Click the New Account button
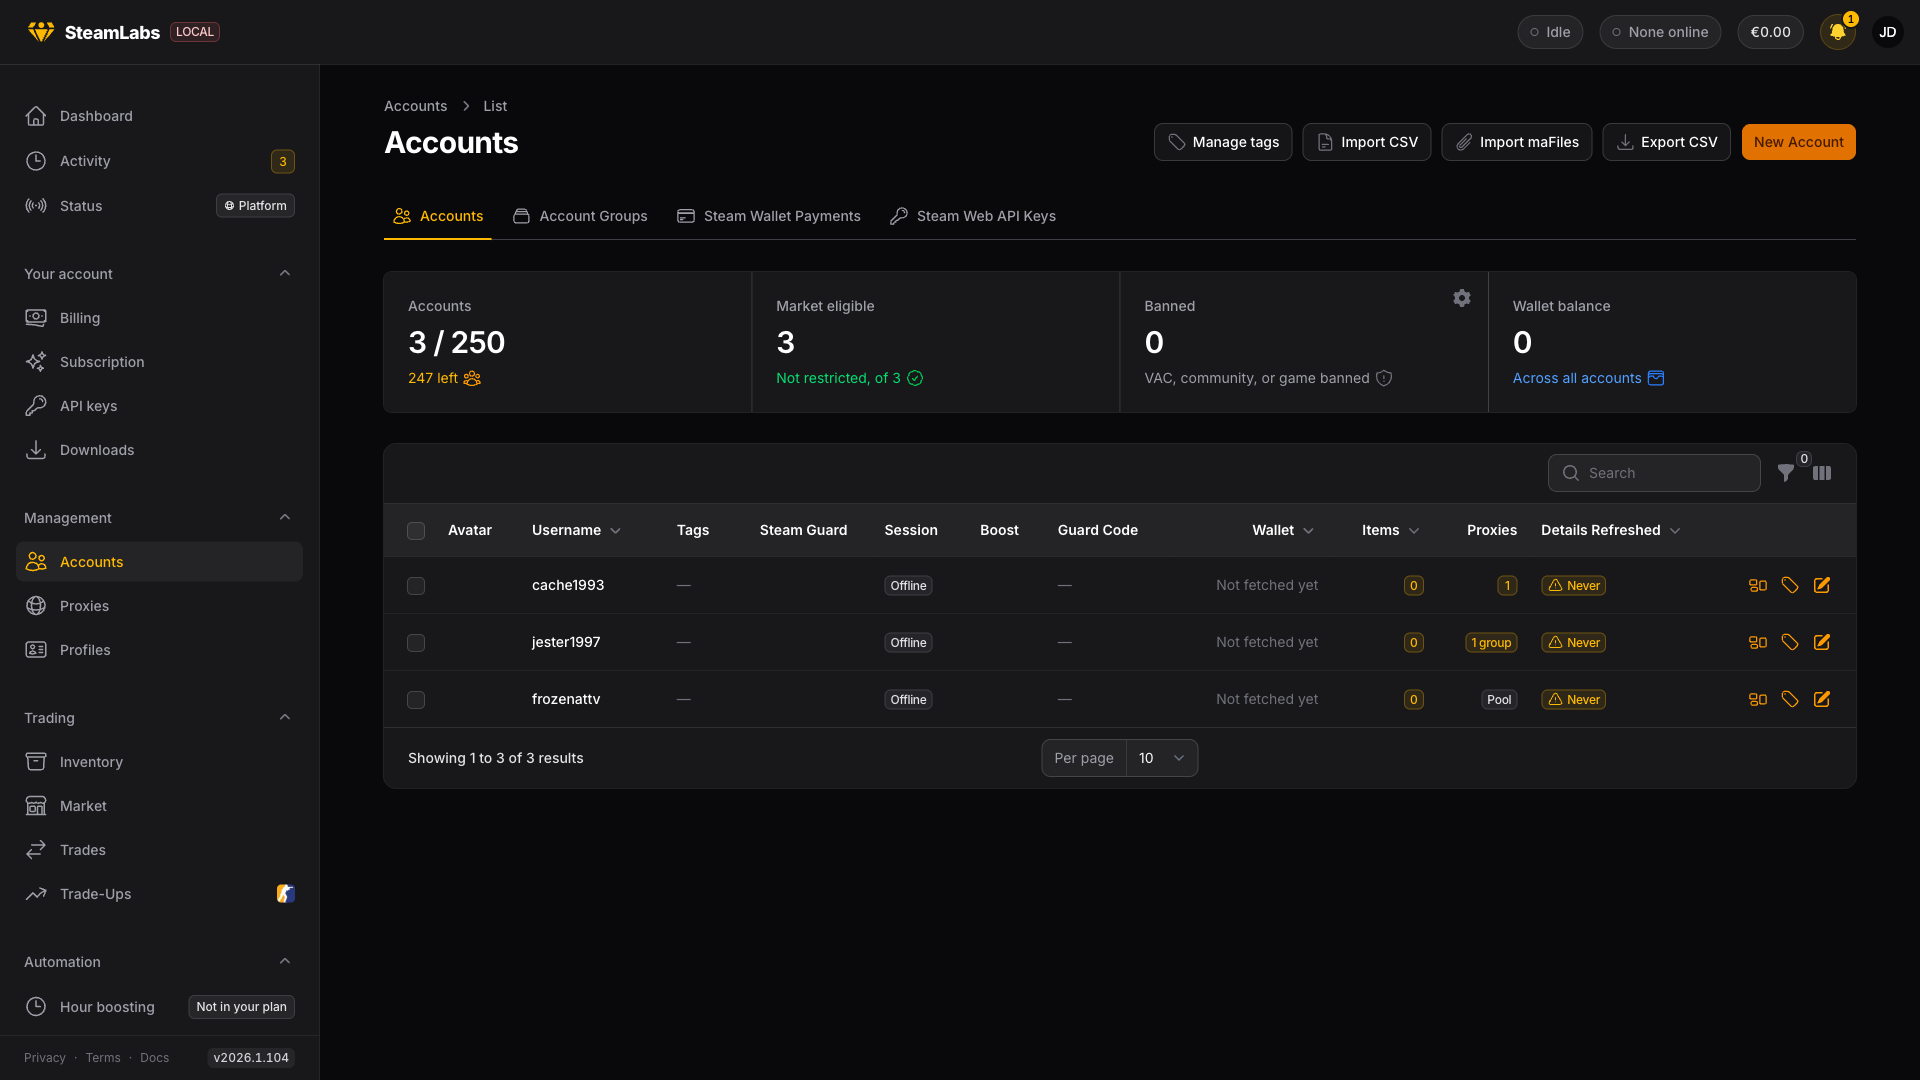Viewport: 1920px width, 1080px height. click(1798, 142)
